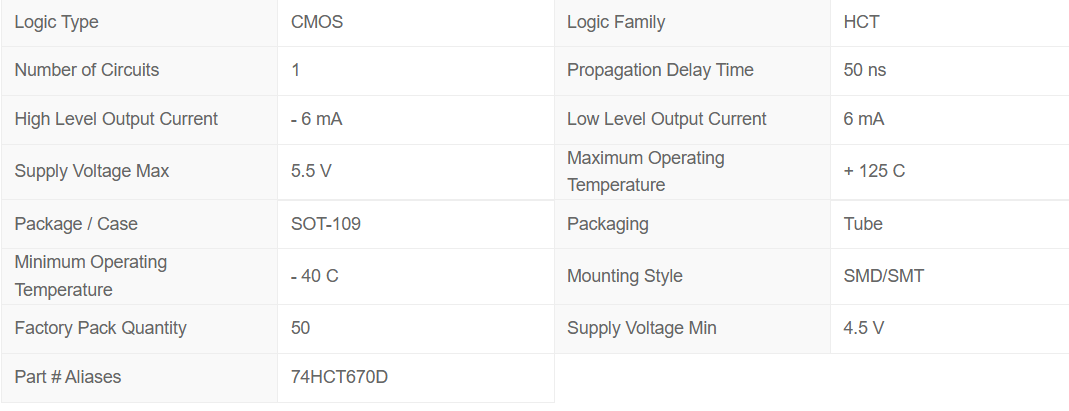The width and height of the screenshot is (1069, 411).
Task: Select the 50 ns delay value
Action: click(864, 70)
